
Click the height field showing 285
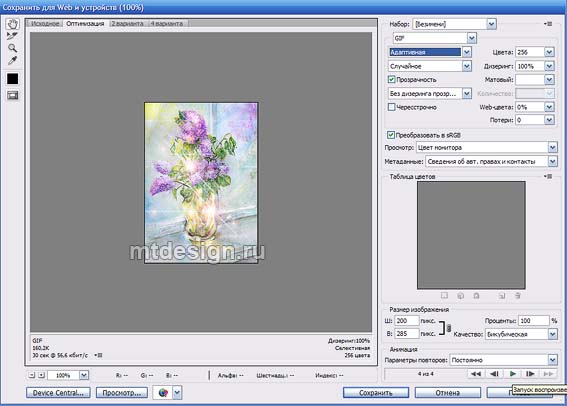pos(406,334)
